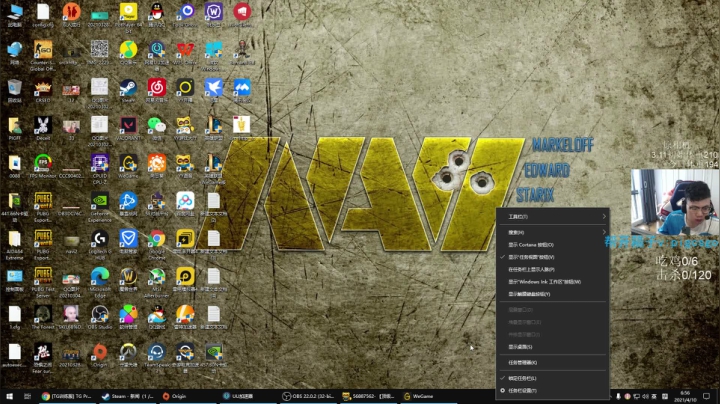Open the Origin desktop shortcut icon
This screenshot has width=720, height=404.
tap(100, 356)
